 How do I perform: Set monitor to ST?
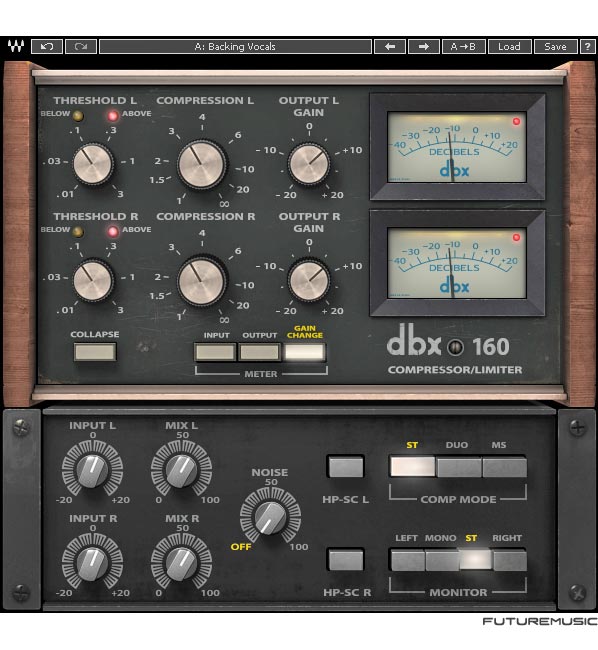(476, 560)
